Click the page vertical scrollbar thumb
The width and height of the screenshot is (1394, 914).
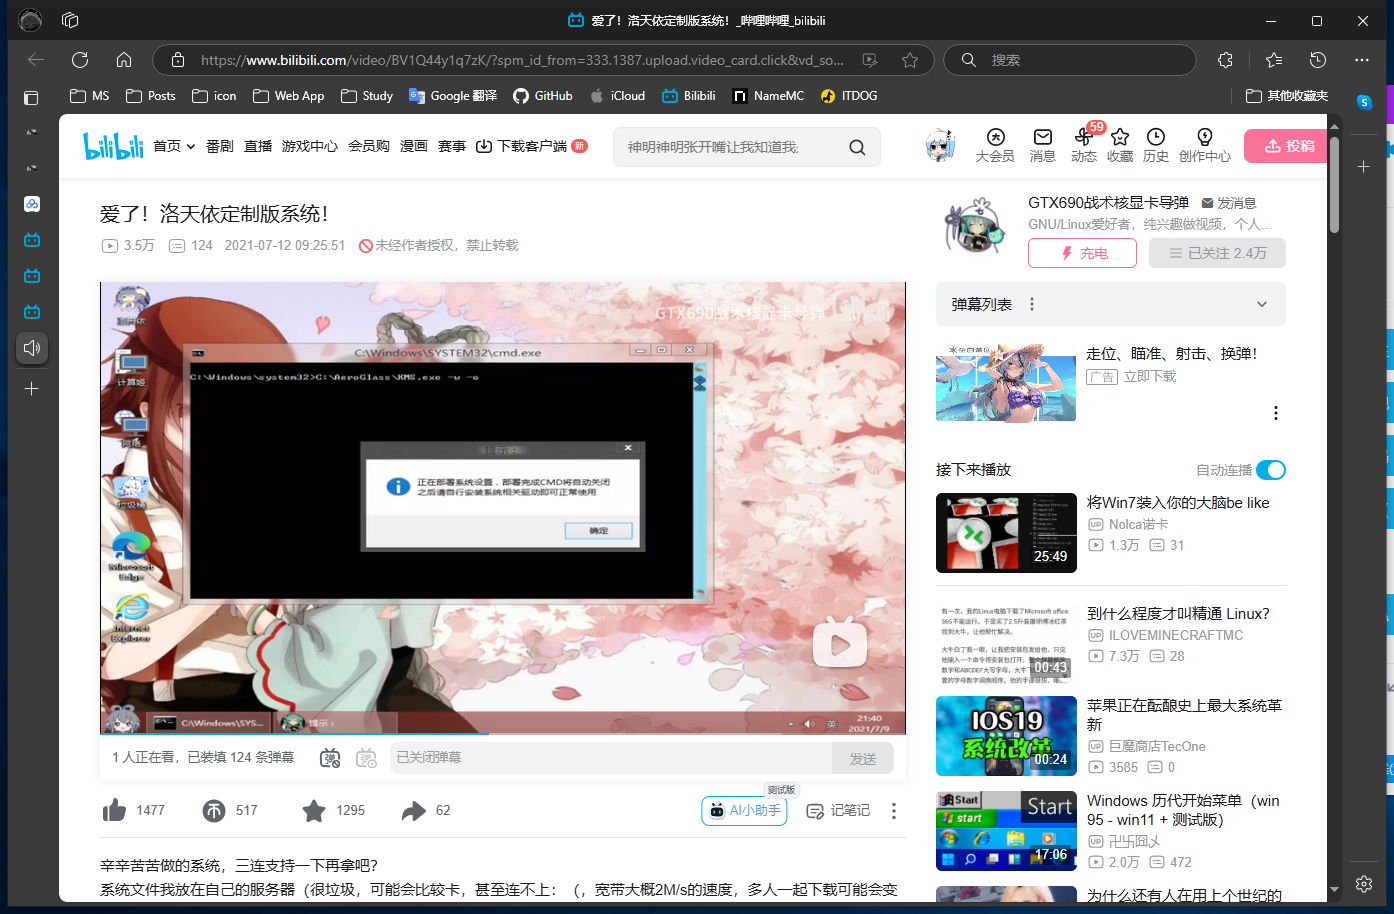(1334, 185)
